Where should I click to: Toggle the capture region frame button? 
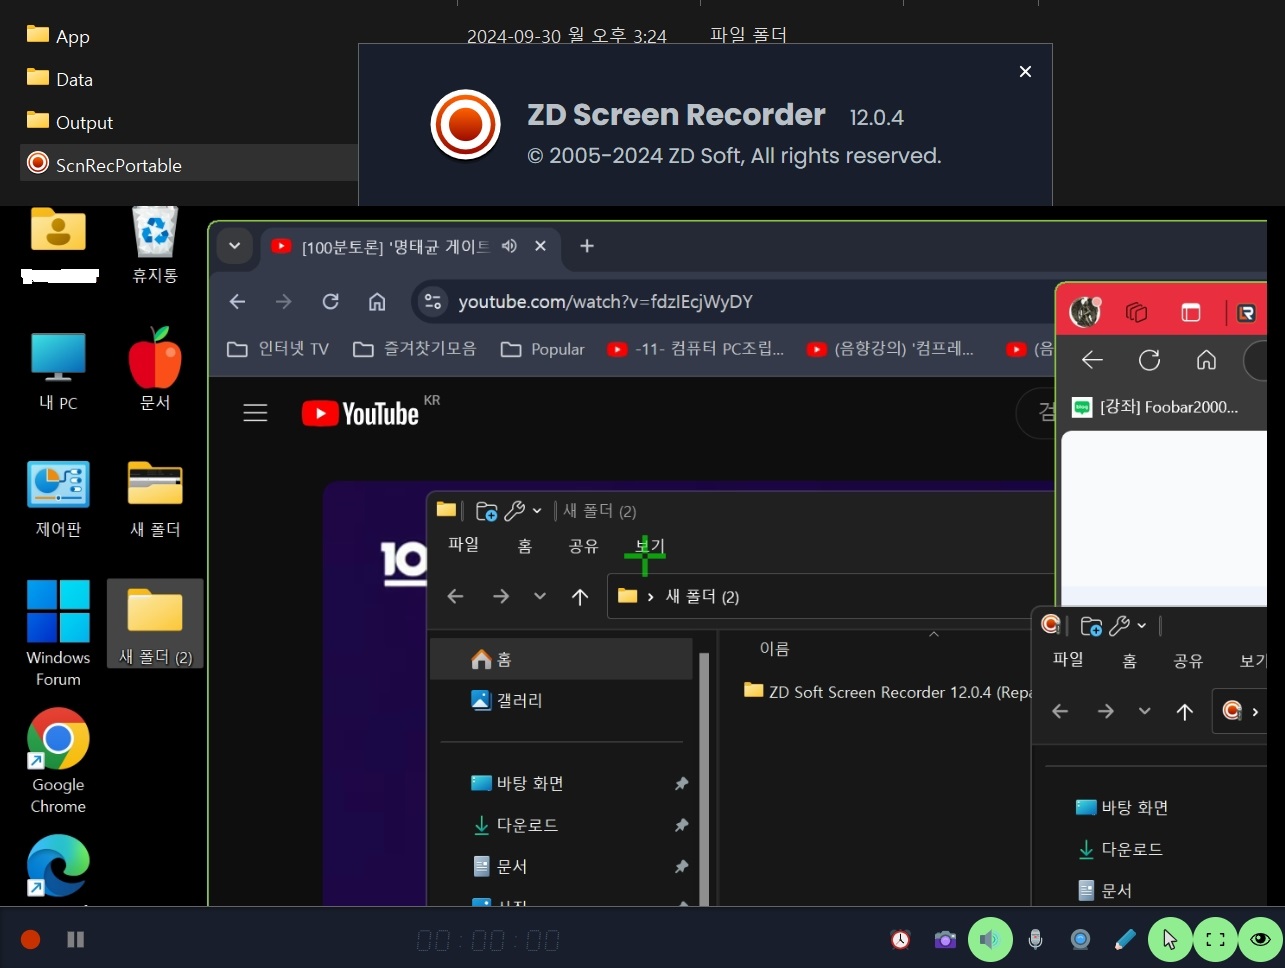pos(1215,939)
